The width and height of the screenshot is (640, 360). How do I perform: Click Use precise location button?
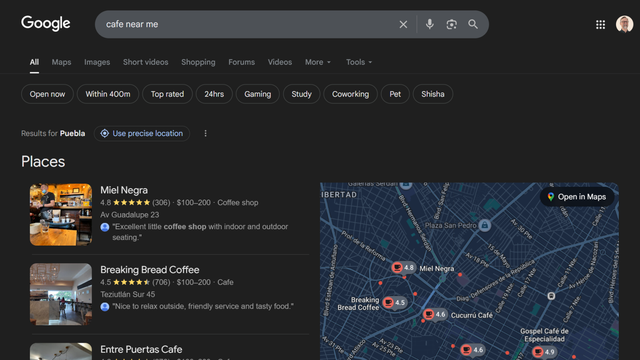click(x=142, y=133)
